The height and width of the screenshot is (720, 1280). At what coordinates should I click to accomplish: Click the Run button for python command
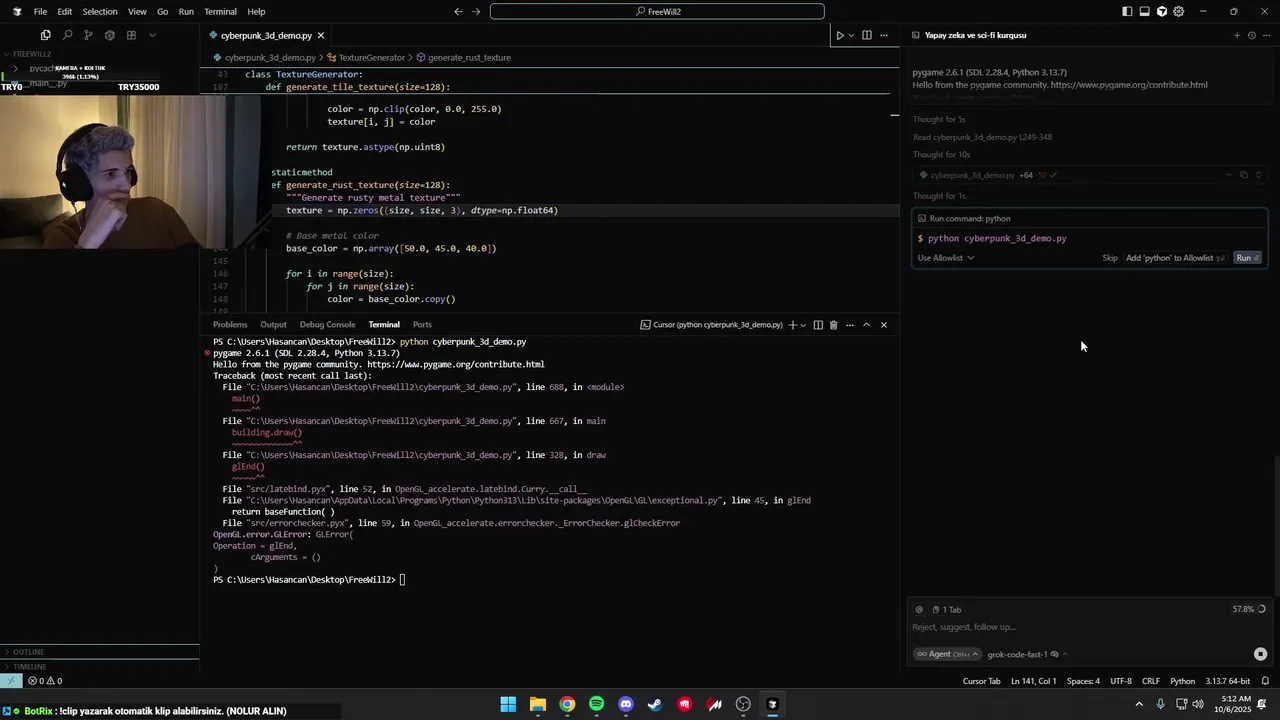1248,258
